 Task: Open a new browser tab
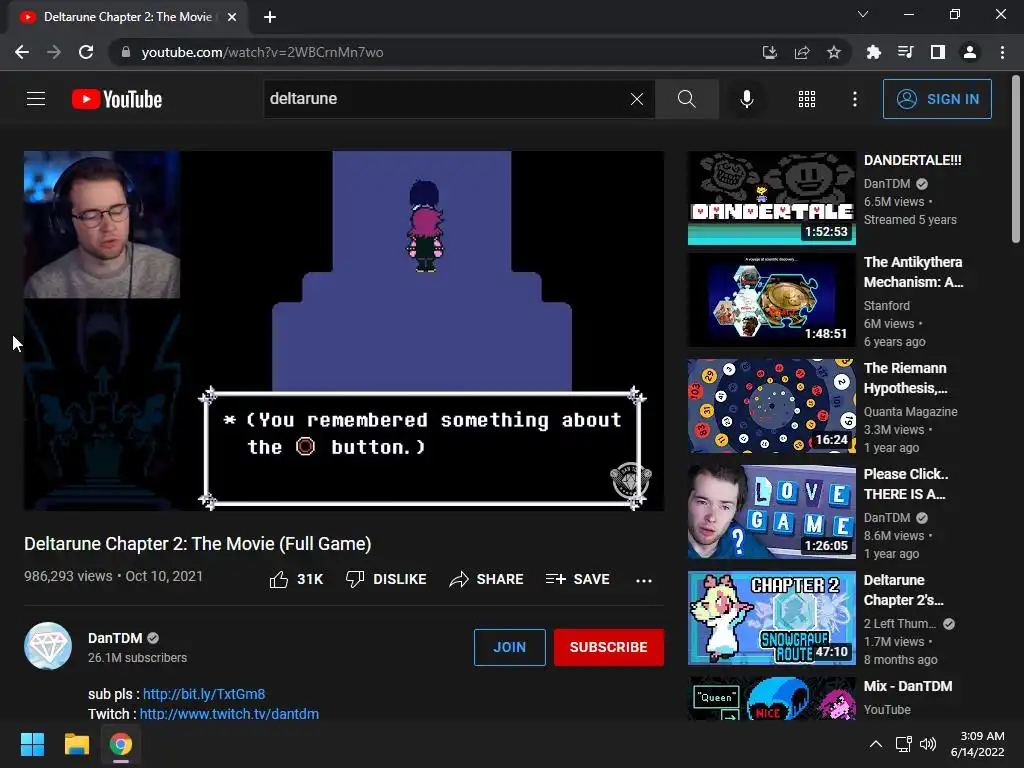[270, 17]
